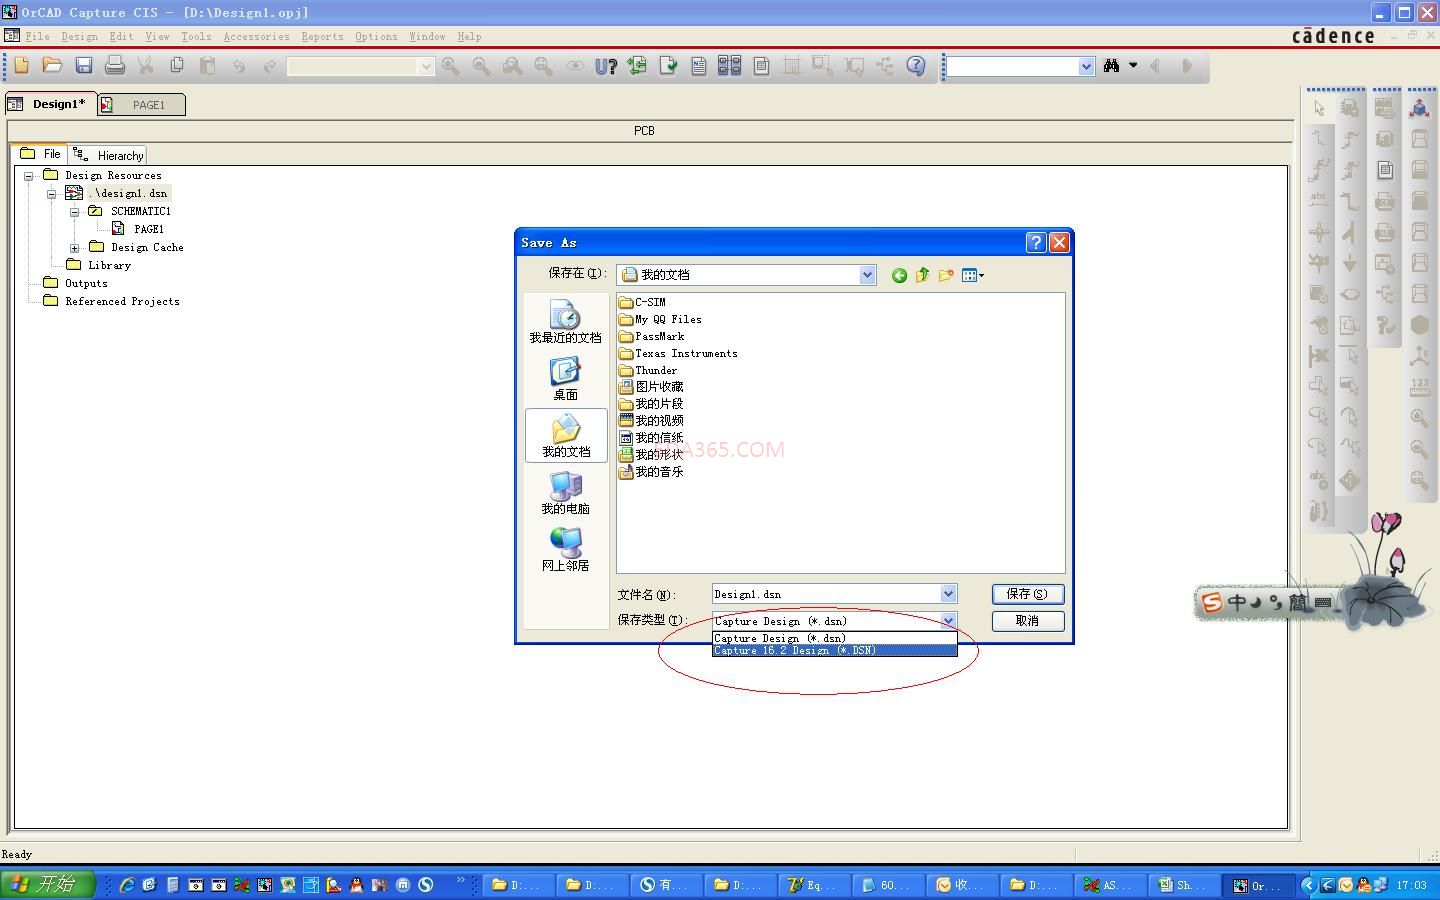The image size is (1440, 900).
Task: Switch to the Hierarchy tab
Action: pos(110,155)
